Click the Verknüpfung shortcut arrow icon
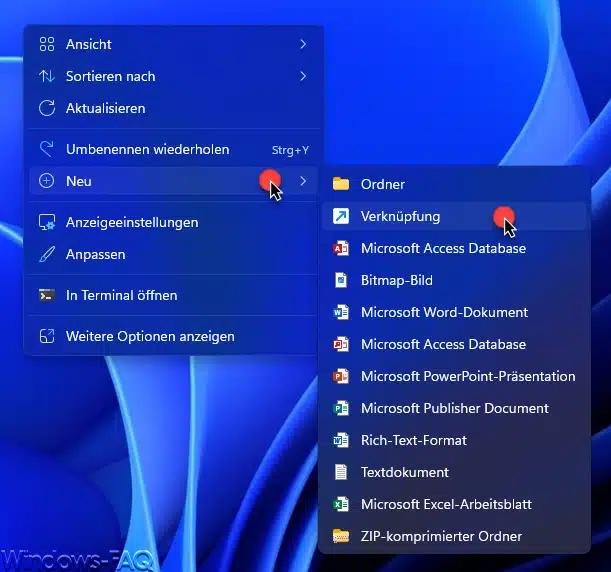 (x=341, y=216)
